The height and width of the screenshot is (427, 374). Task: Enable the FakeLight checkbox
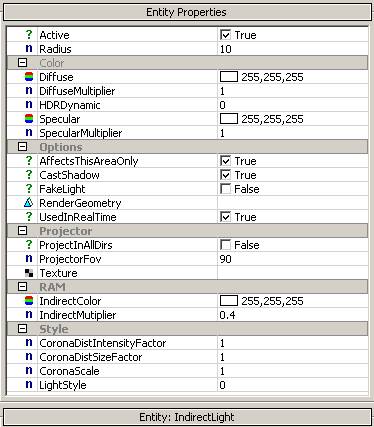(x=225, y=189)
